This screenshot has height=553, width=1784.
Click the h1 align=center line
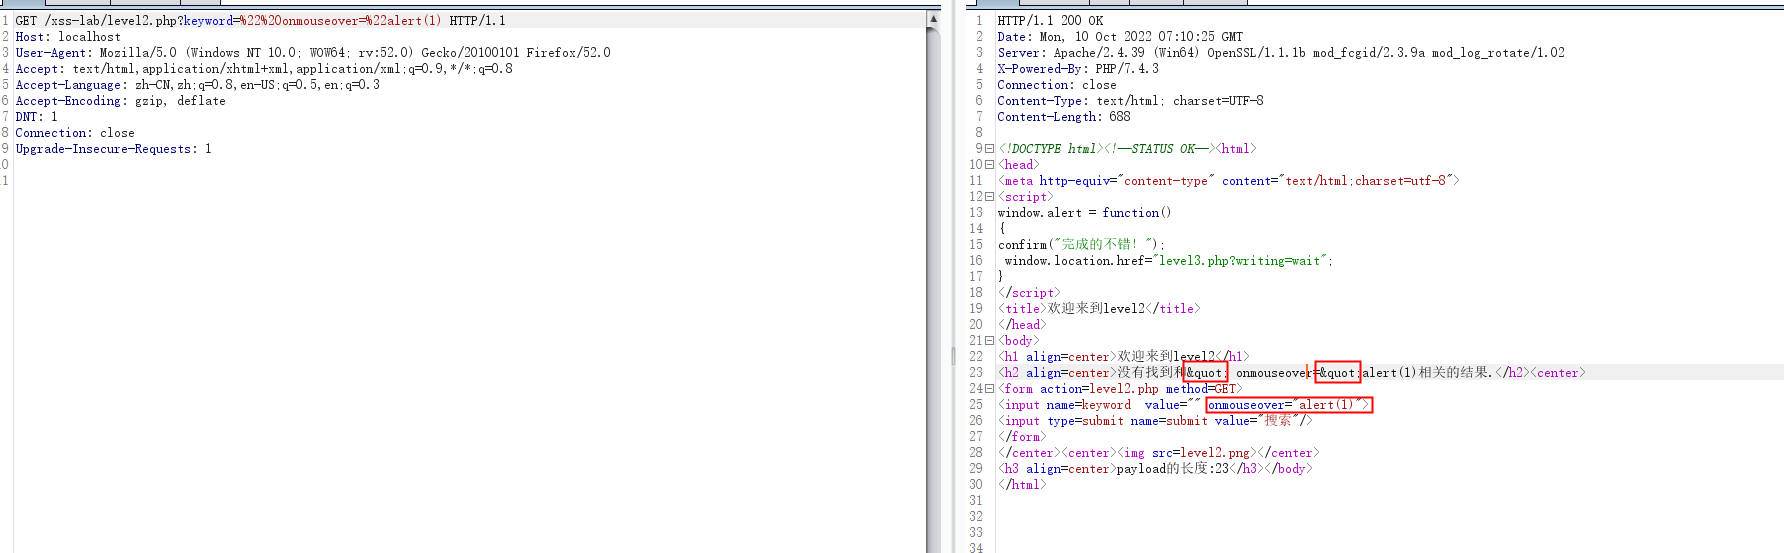click(x=1124, y=357)
